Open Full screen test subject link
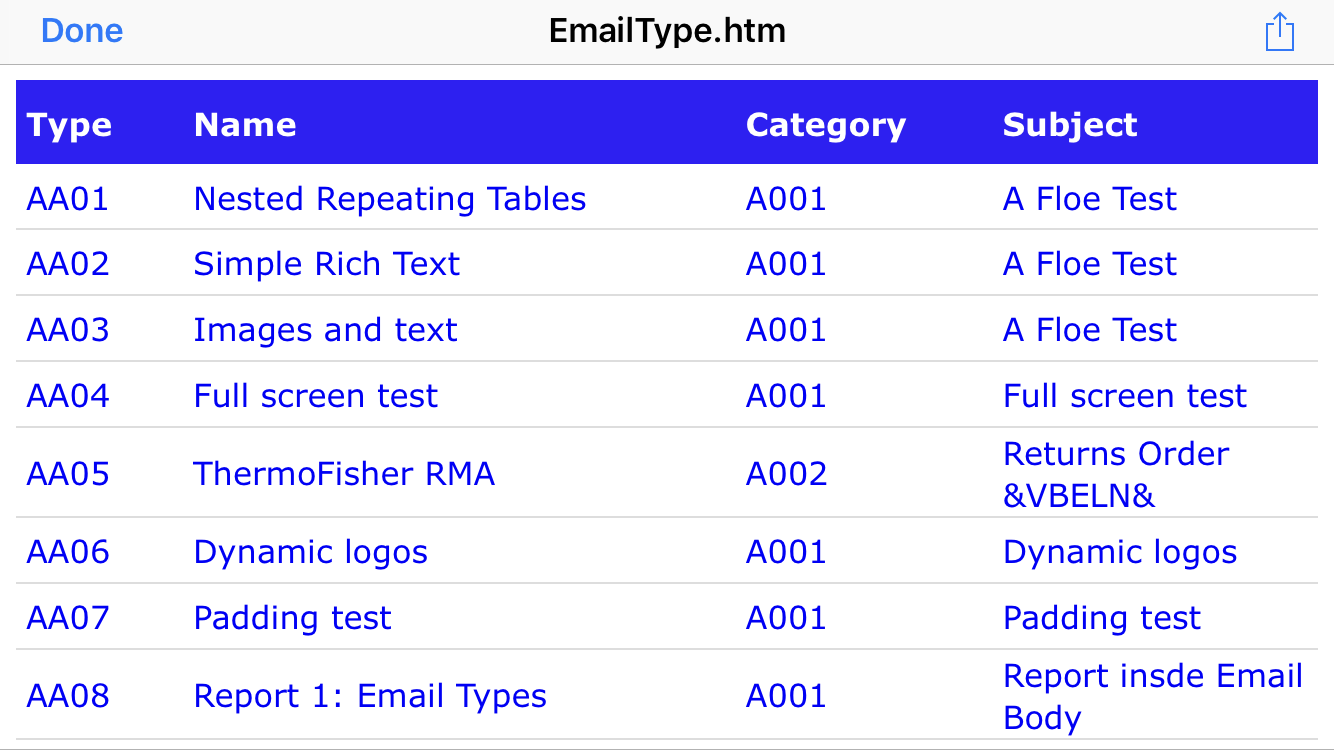Viewport: 1334px width, 750px height. [x=1125, y=396]
